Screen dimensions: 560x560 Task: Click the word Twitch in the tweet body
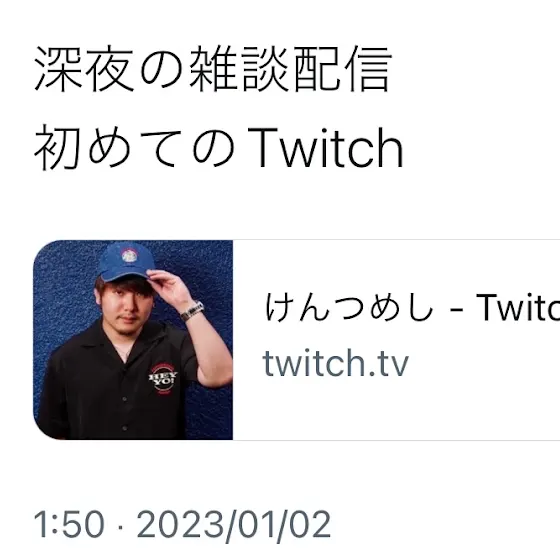pos(325,147)
